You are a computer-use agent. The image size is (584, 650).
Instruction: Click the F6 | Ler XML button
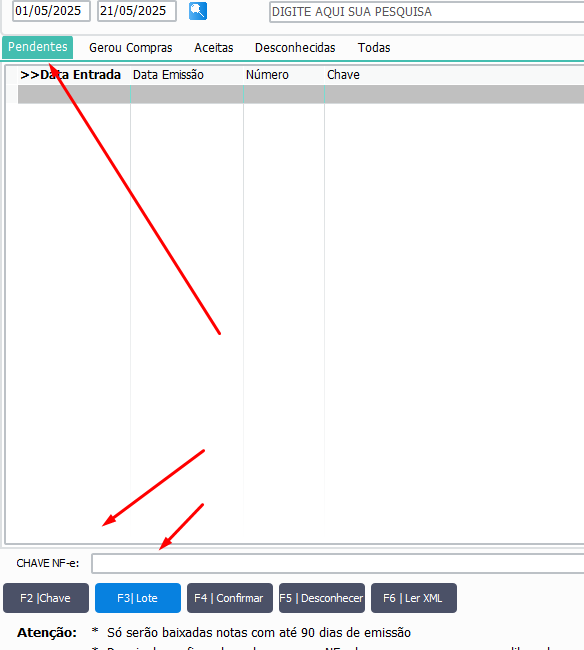click(x=414, y=598)
